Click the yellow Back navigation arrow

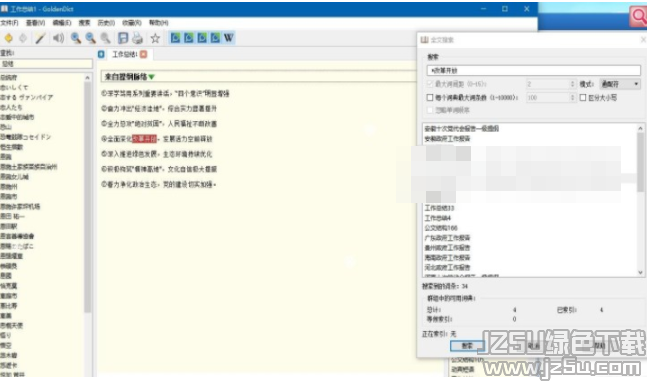pyautogui.click(x=8, y=38)
